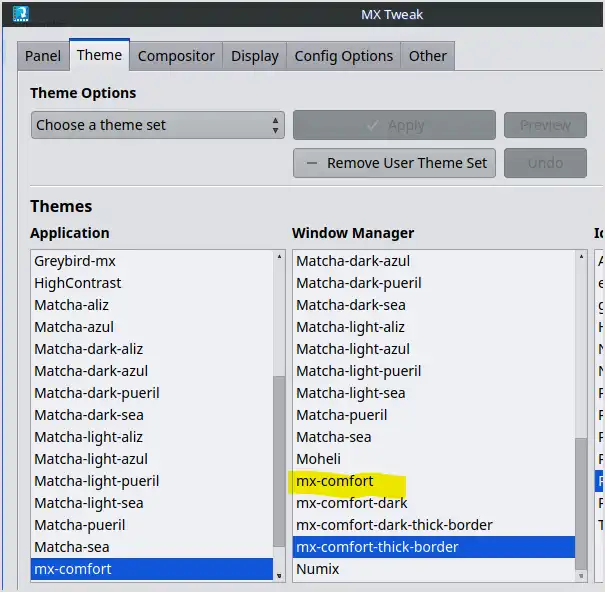The image size is (605, 592).
Task: Switch to the Compositor tab
Action: coord(176,56)
